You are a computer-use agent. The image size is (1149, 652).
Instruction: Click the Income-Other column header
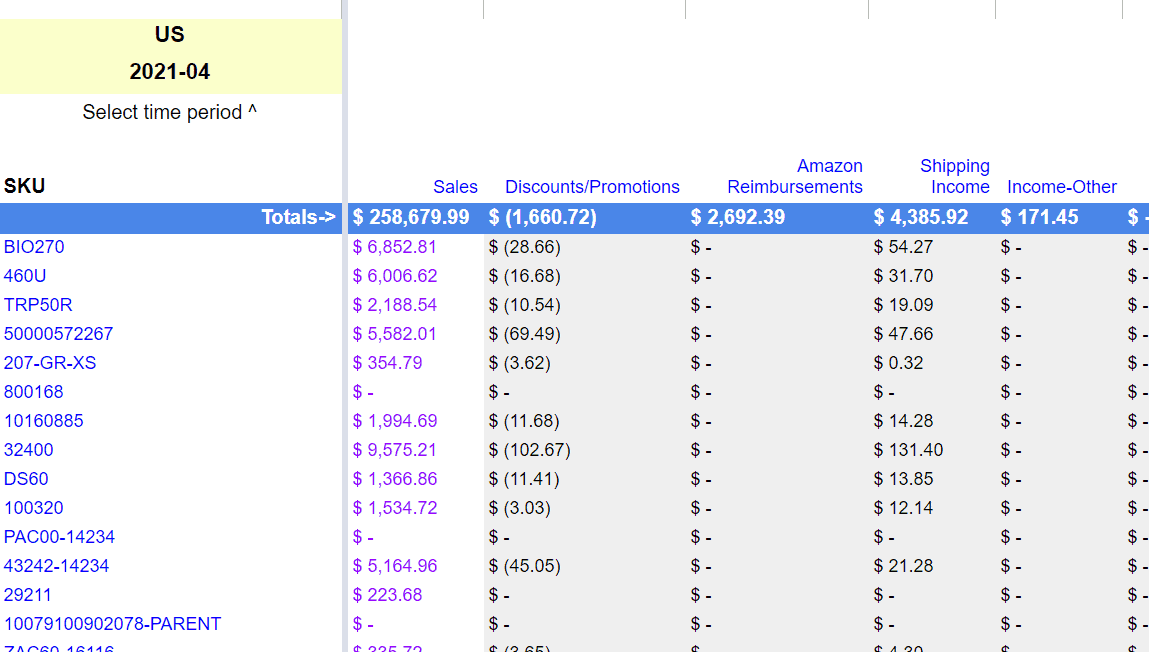click(1061, 187)
